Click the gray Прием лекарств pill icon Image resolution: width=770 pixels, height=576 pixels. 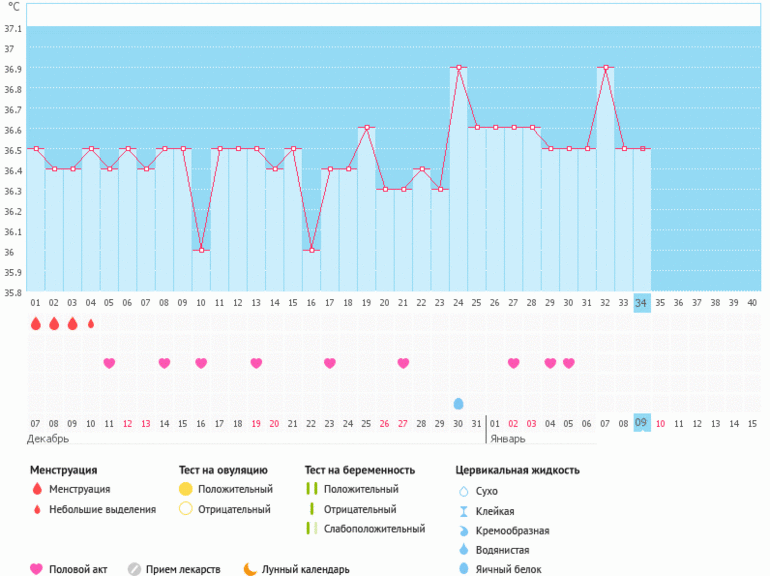[134, 569]
